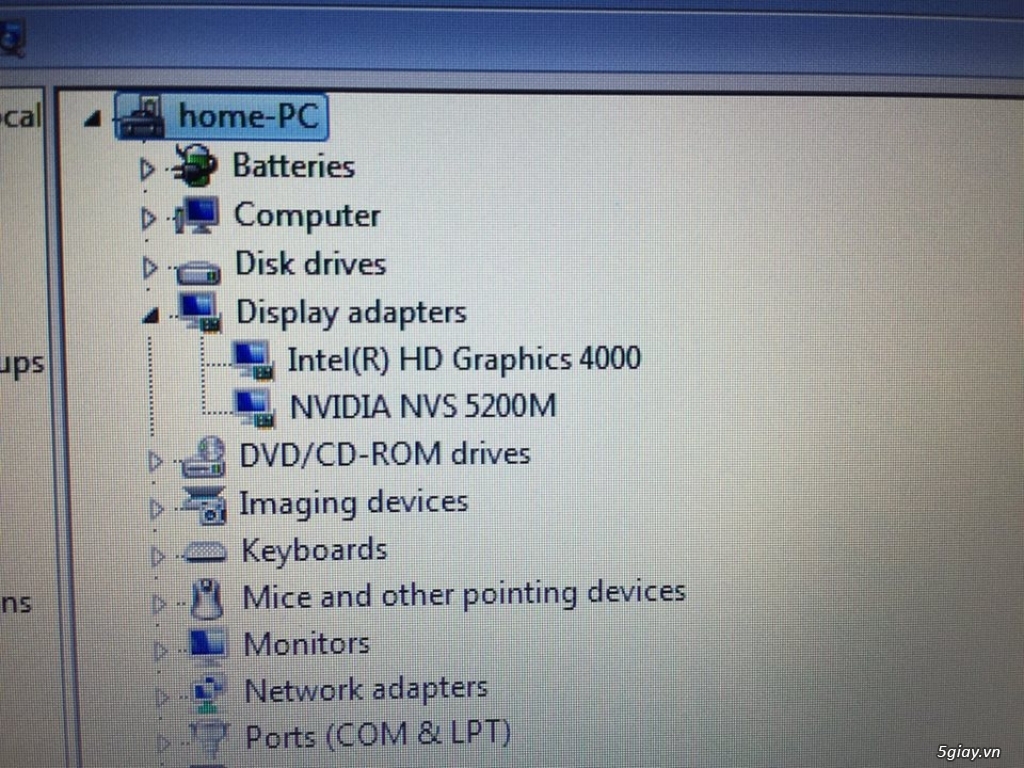Expand the Computer category

pos(149,218)
